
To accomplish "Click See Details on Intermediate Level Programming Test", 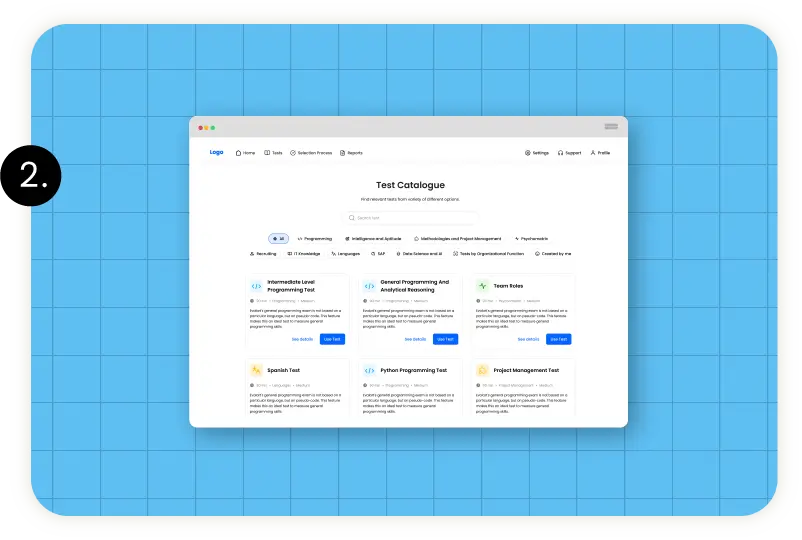I will [302, 339].
